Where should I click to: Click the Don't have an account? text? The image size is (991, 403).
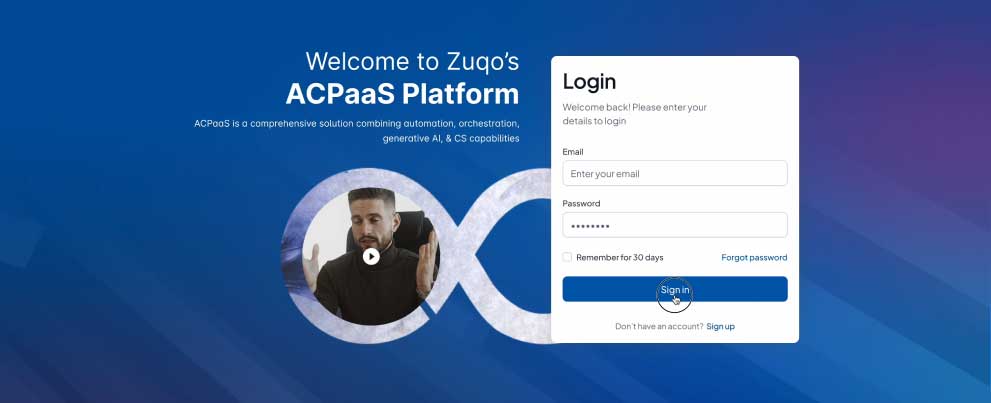click(x=659, y=327)
